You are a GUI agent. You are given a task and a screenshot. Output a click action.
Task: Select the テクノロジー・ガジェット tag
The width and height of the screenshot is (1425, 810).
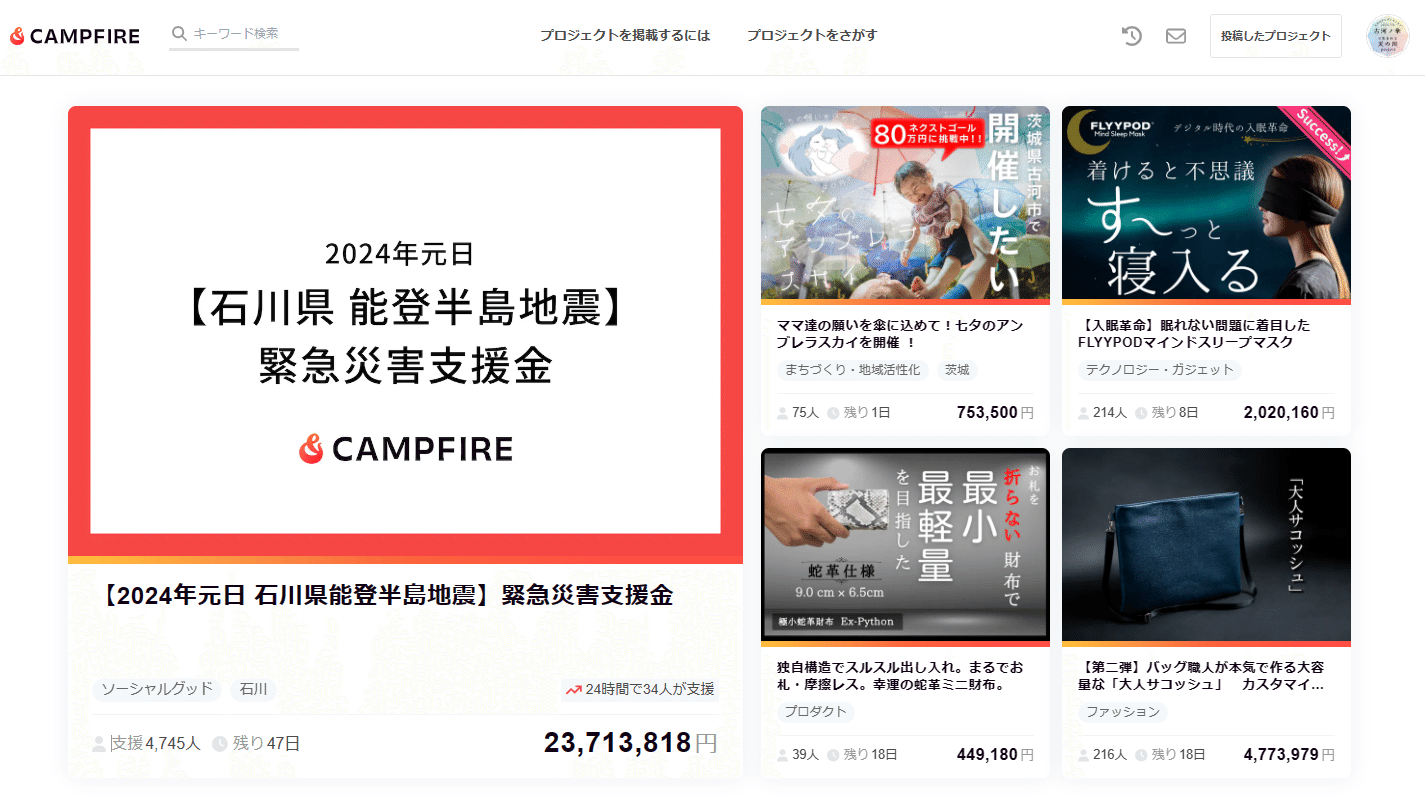(1160, 370)
